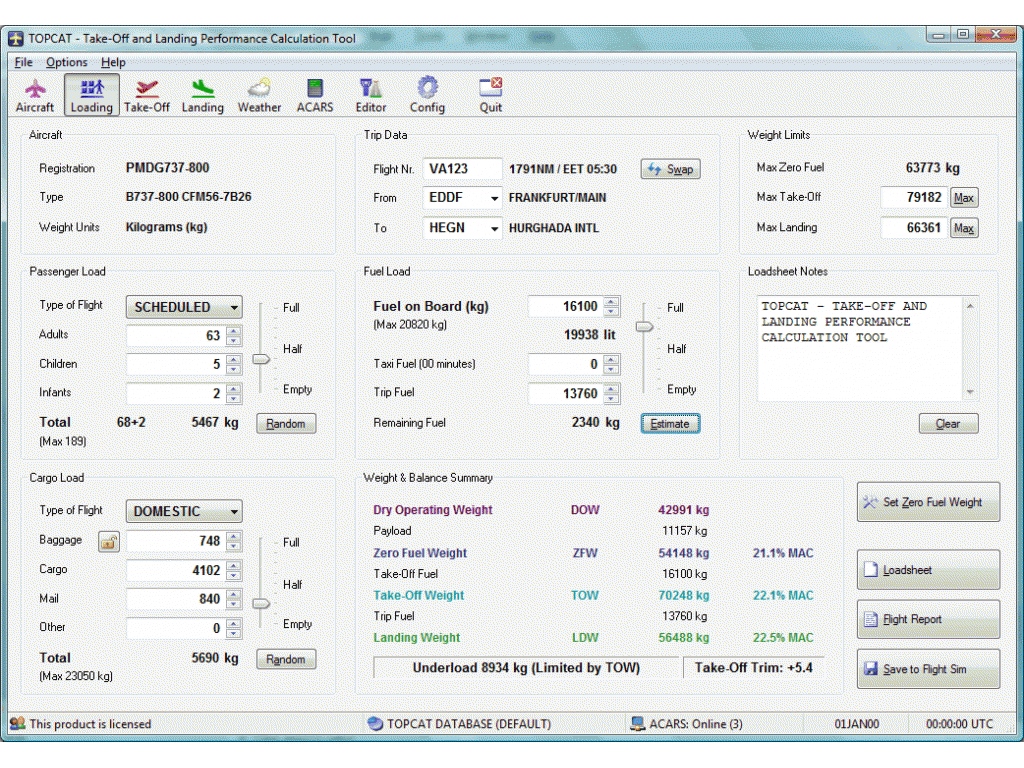Viewport: 1024px width, 768px height.
Task: Click the fuel load slider handle
Action: pos(645,327)
